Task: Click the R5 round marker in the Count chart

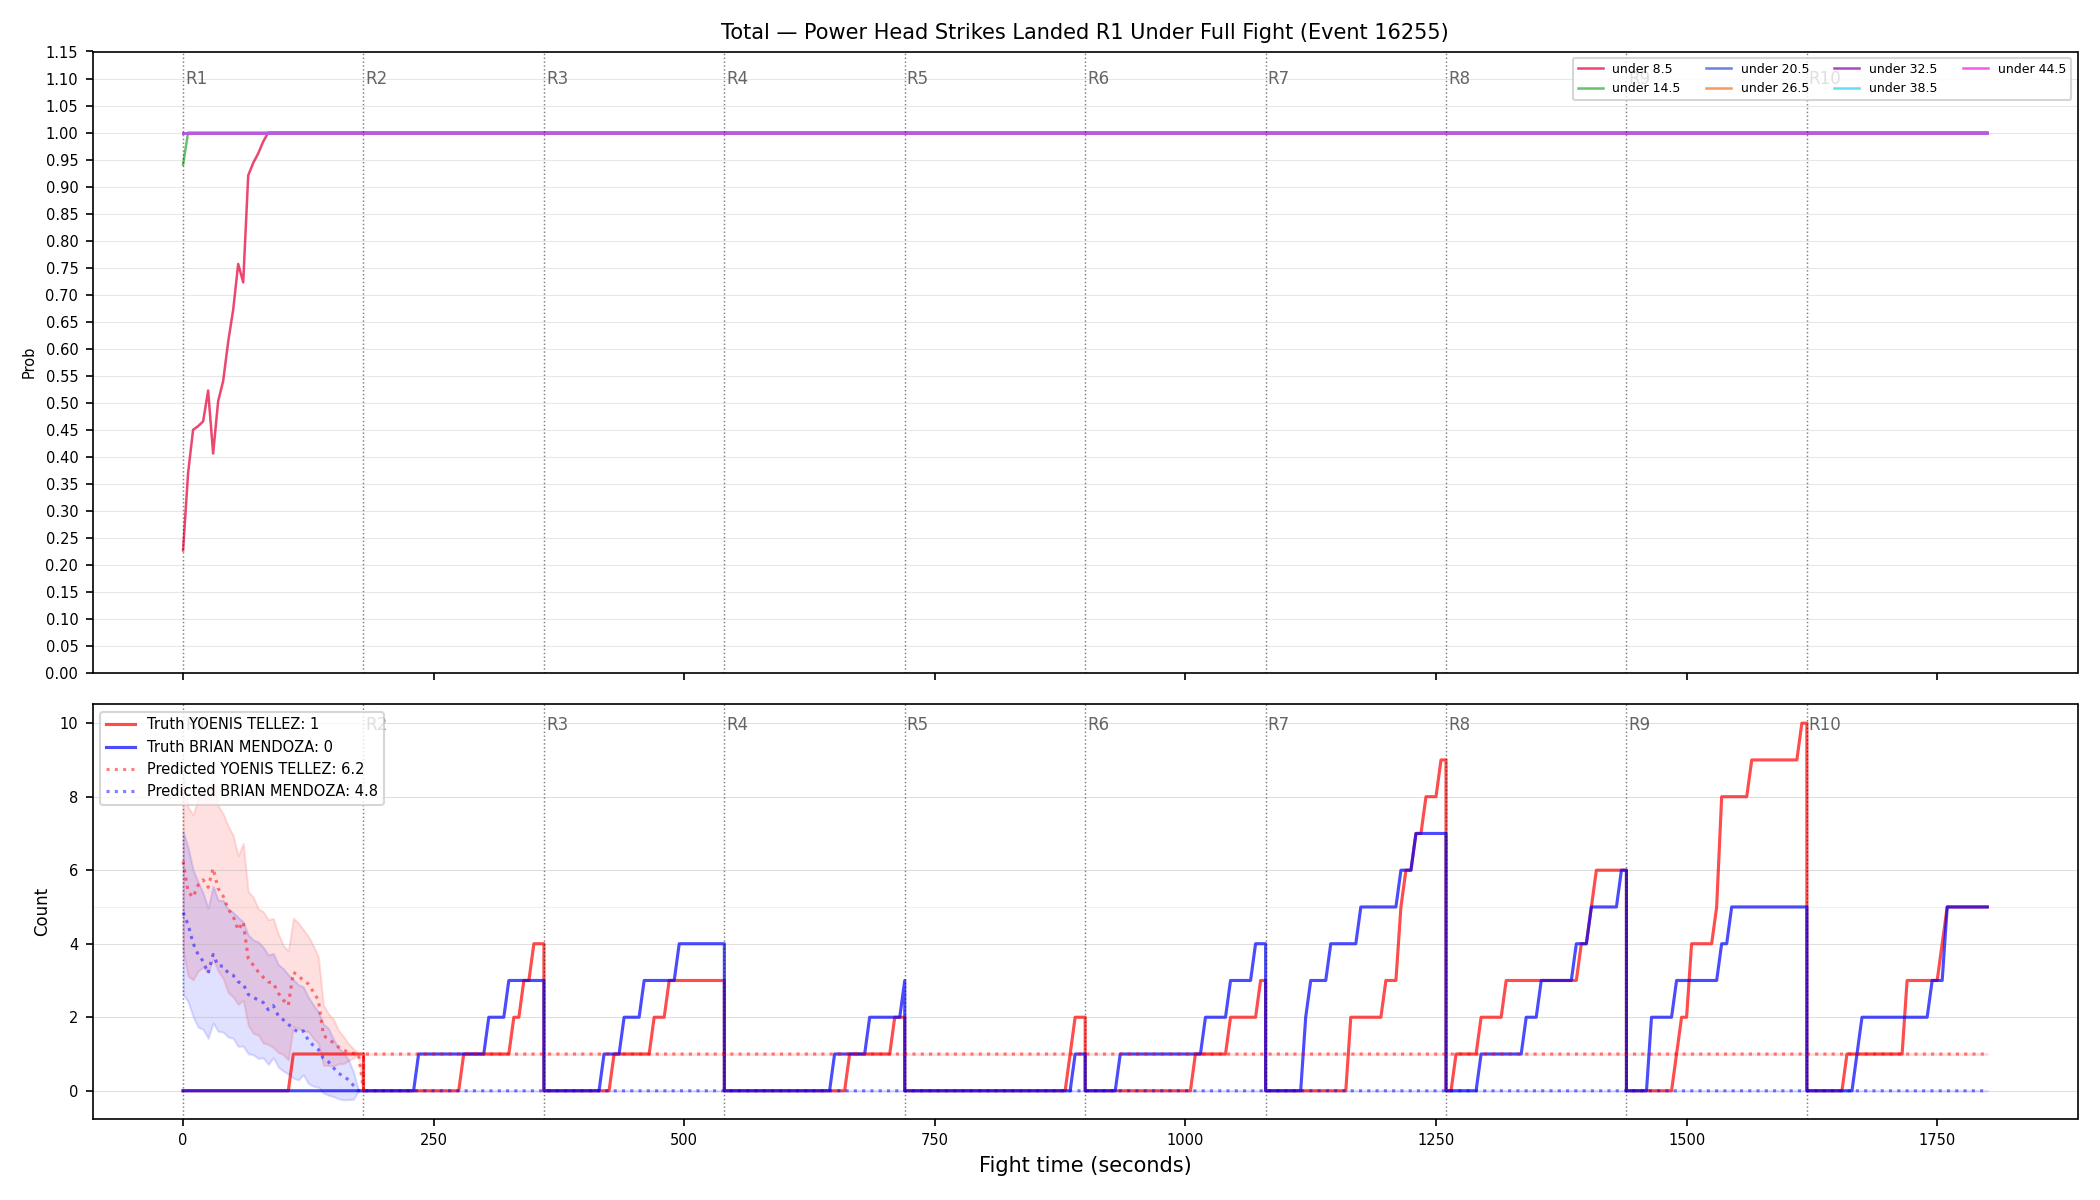Action: (917, 724)
